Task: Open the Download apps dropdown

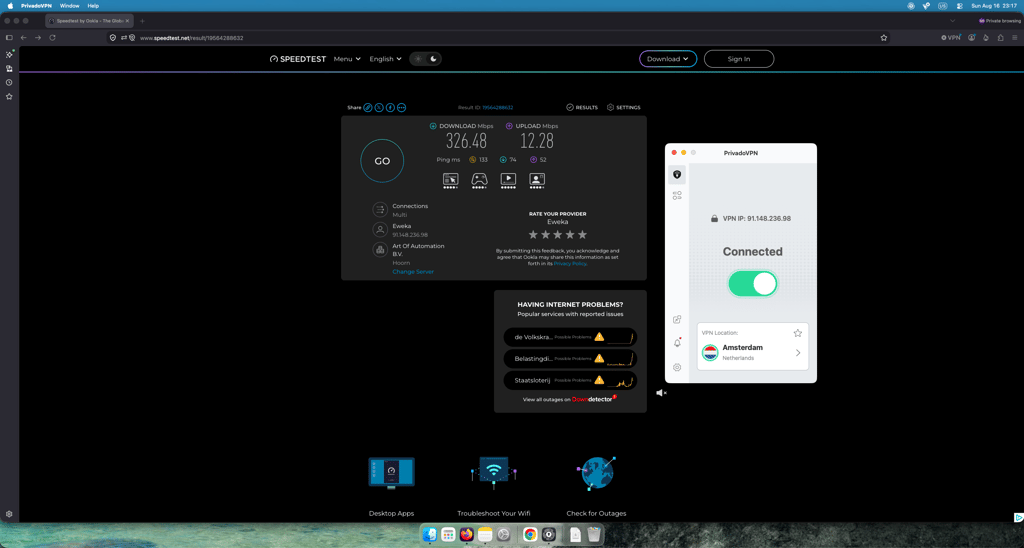Action: coord(667,59)
